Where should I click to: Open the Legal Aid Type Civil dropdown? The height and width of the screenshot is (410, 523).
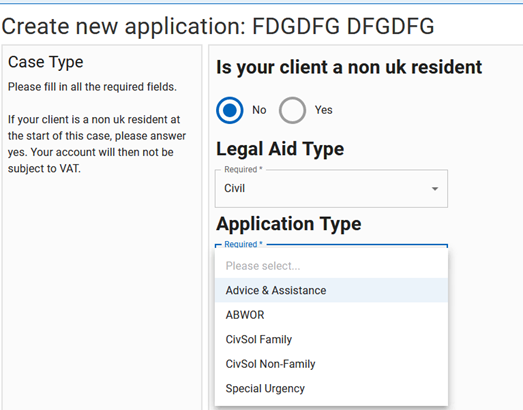[331, 188]
